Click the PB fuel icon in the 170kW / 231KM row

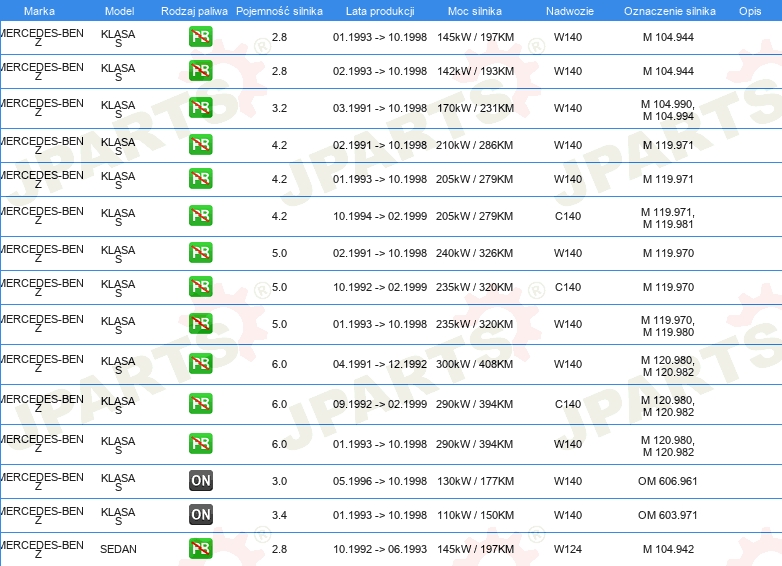point(200,107)
